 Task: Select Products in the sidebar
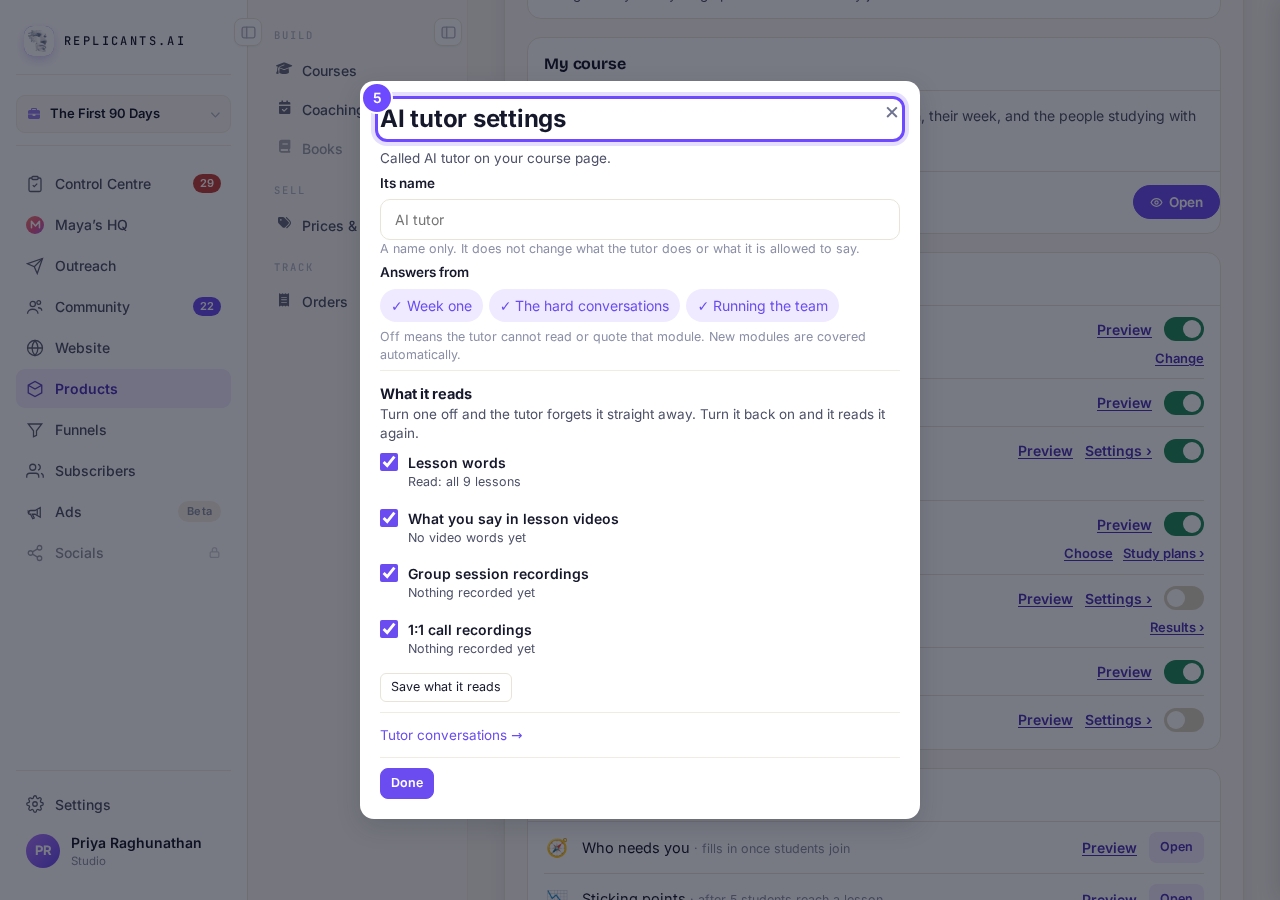(x=123, y=389)
